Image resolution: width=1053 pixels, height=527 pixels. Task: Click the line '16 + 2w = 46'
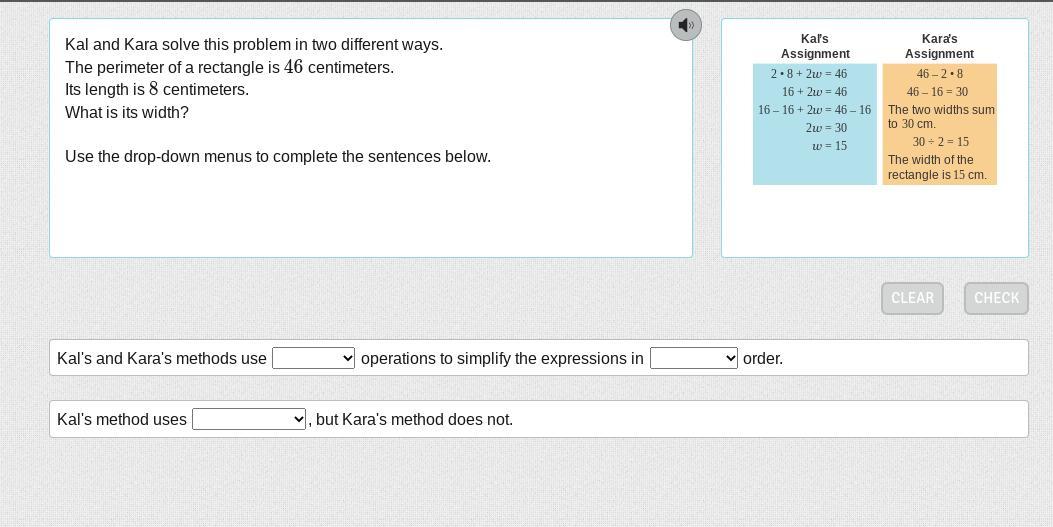point(814,92)
